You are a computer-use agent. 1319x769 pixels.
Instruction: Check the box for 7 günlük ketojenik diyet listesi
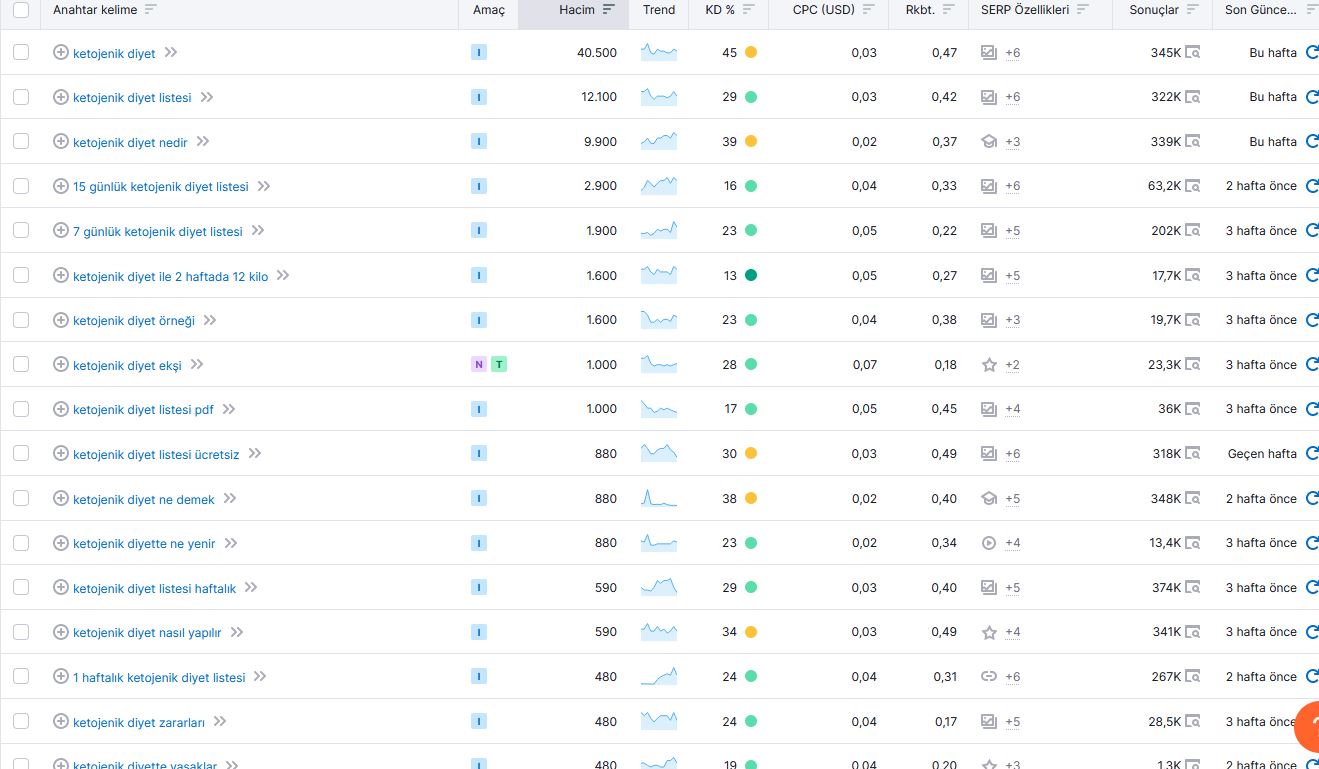pyautogui.click(x=21, y=231)
